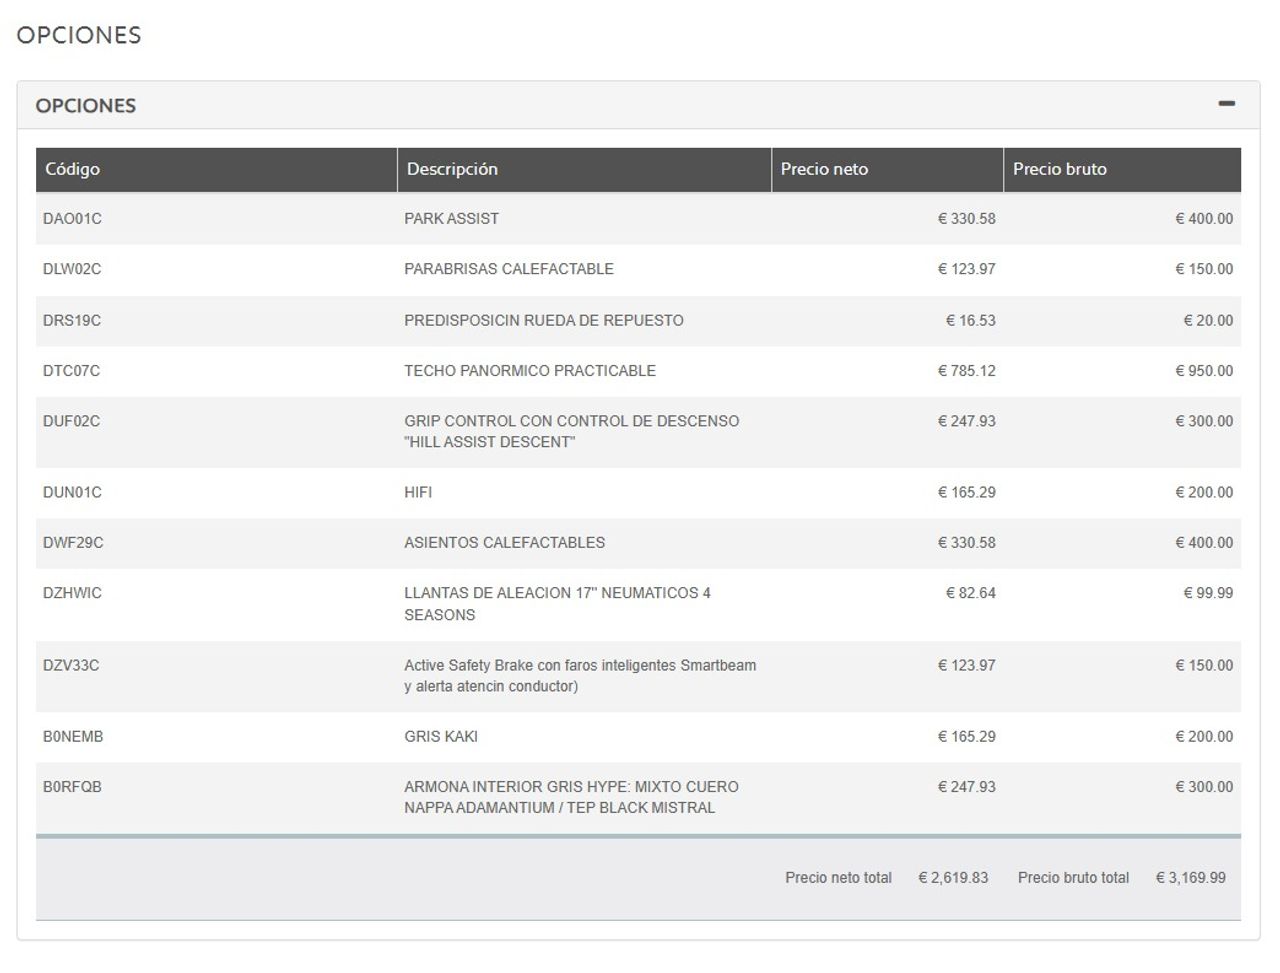Click net price € 16.53
Screen dimensions: 1280x973
point(971,321)
